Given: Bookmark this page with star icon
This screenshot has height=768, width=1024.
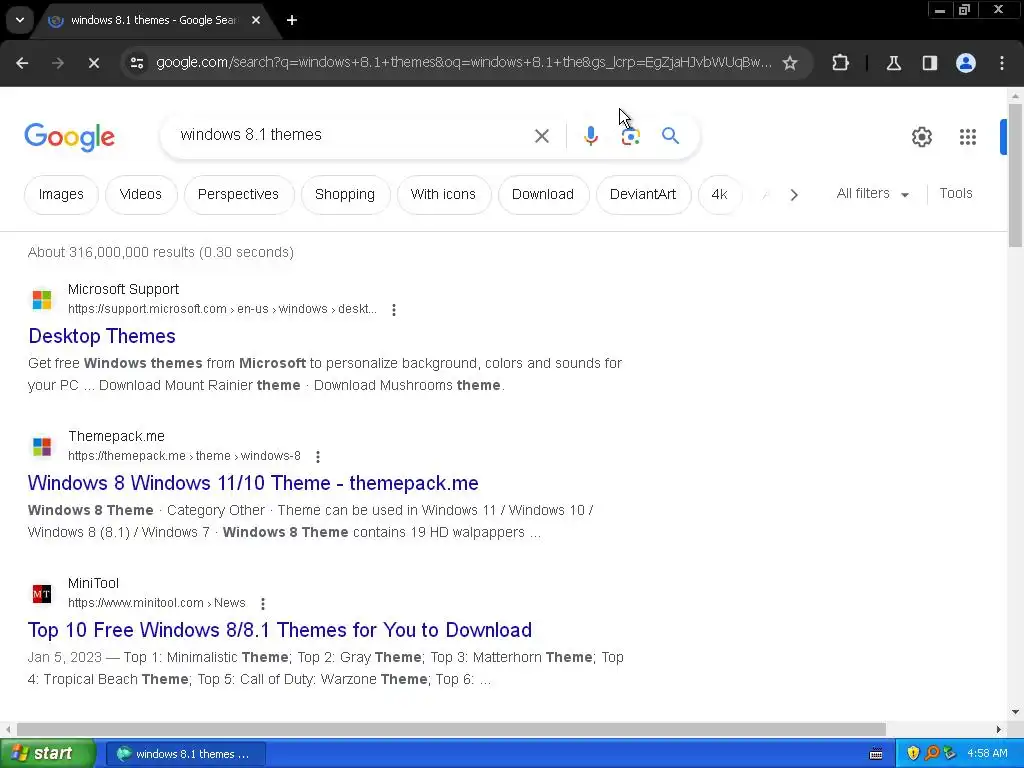Looking at the screenshot, I should tap(790, 63).
